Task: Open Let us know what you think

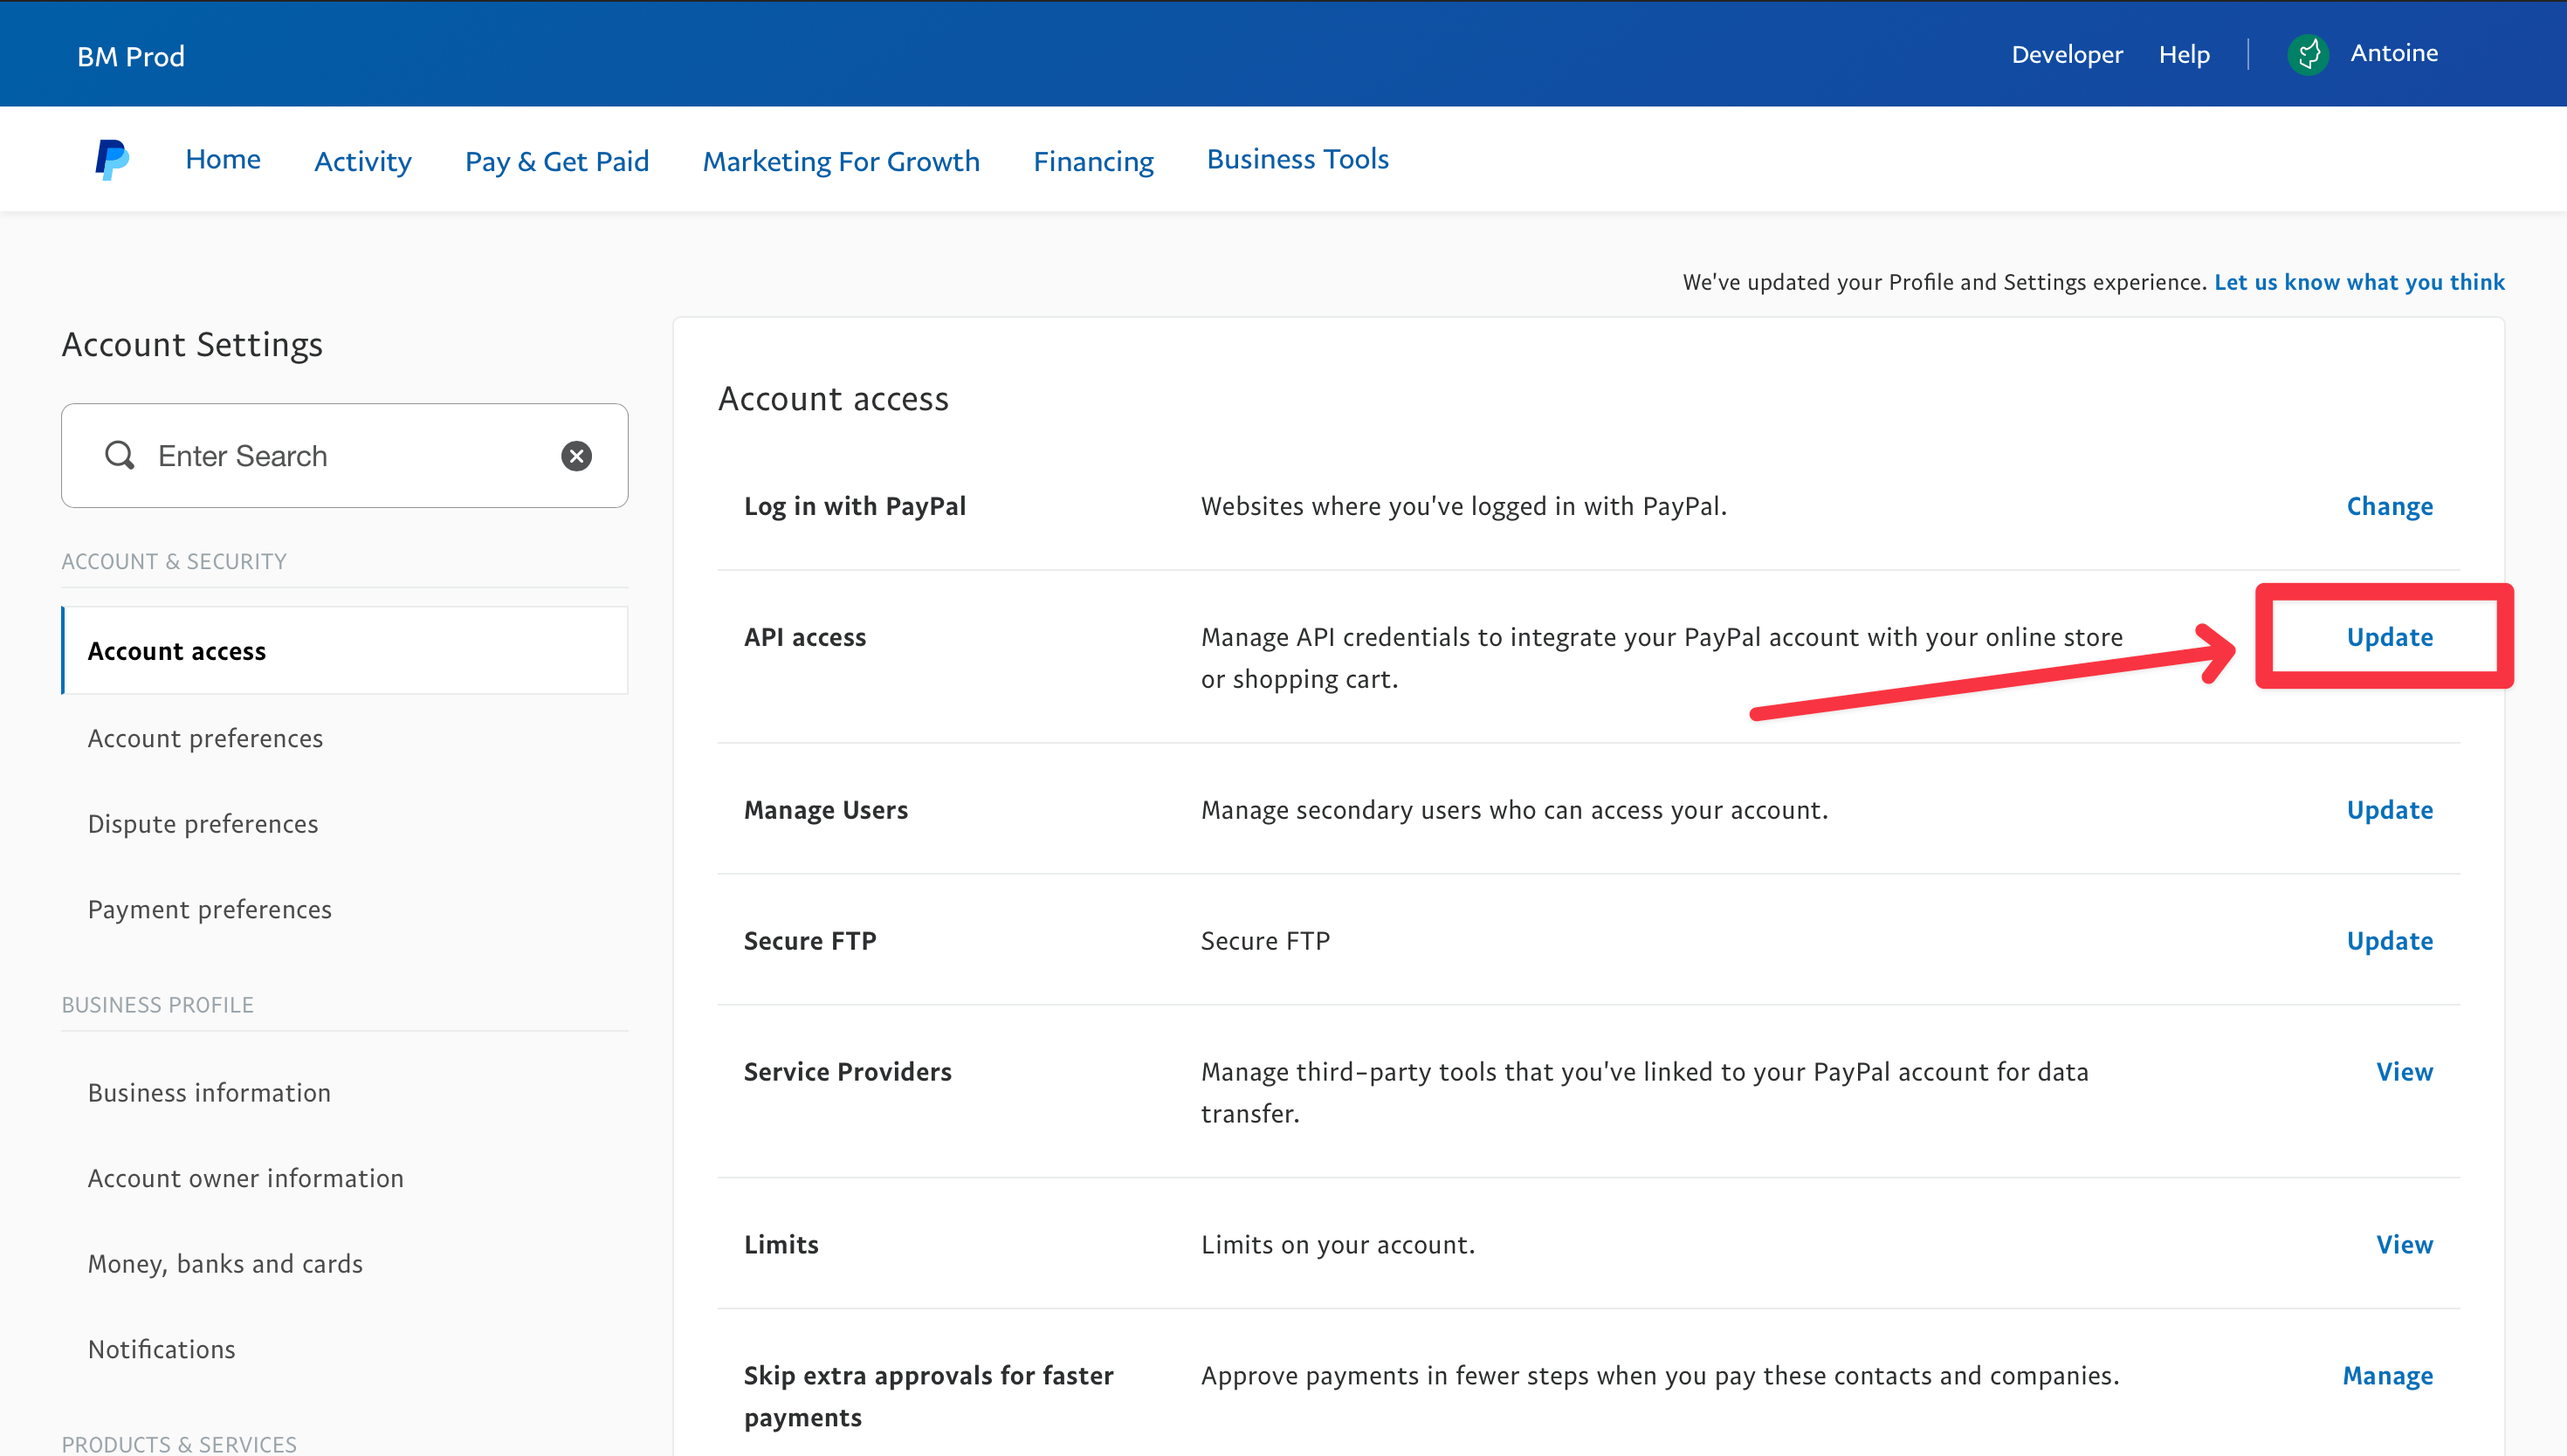Action: [2359, 282]
